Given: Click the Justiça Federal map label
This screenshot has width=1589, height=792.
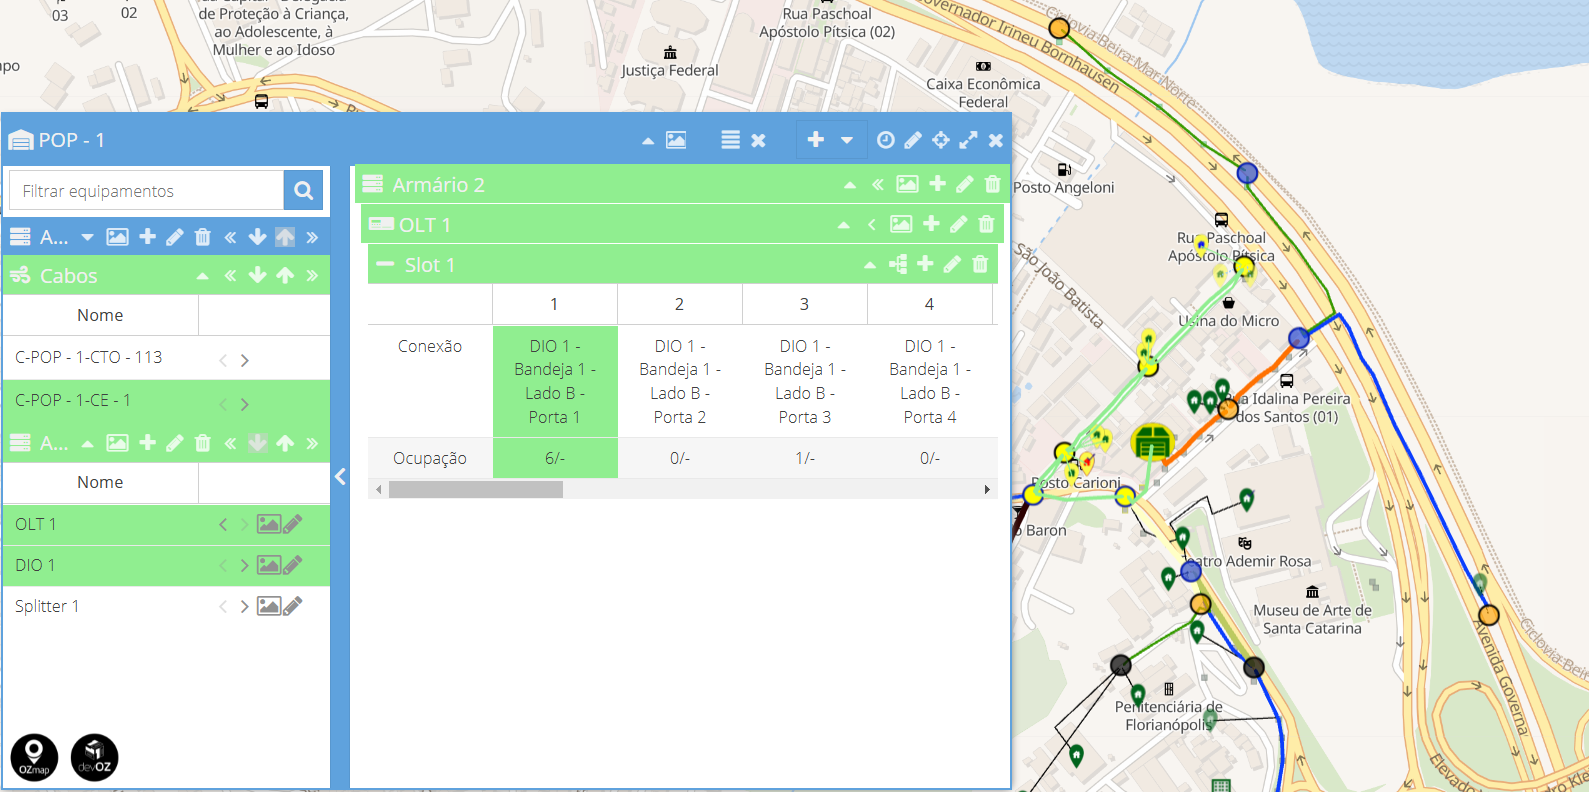Looking at the screenshot, I should [670, 70].
